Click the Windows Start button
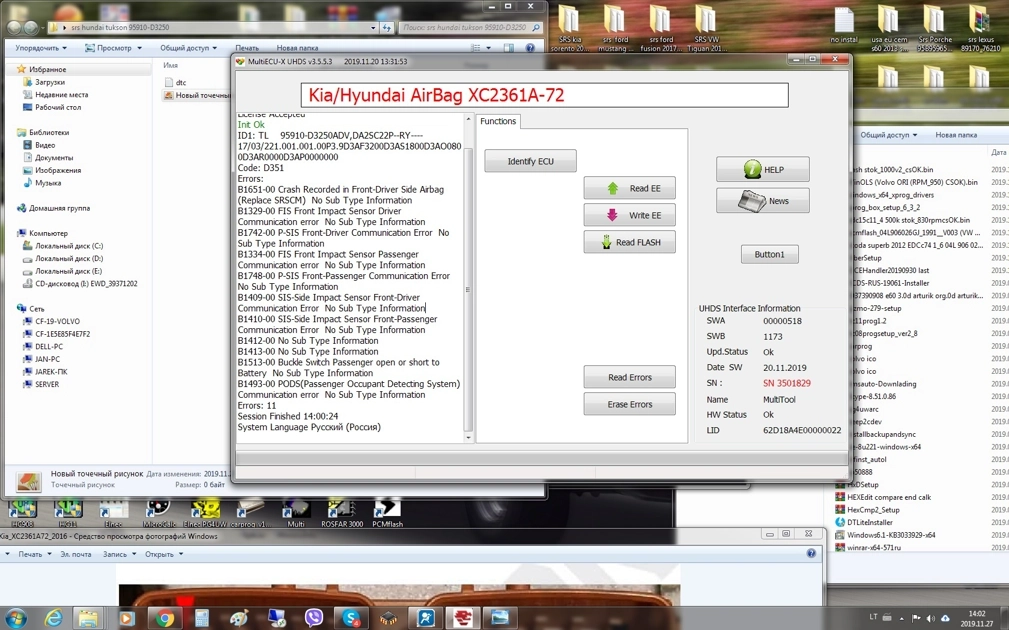 [15, 618]
